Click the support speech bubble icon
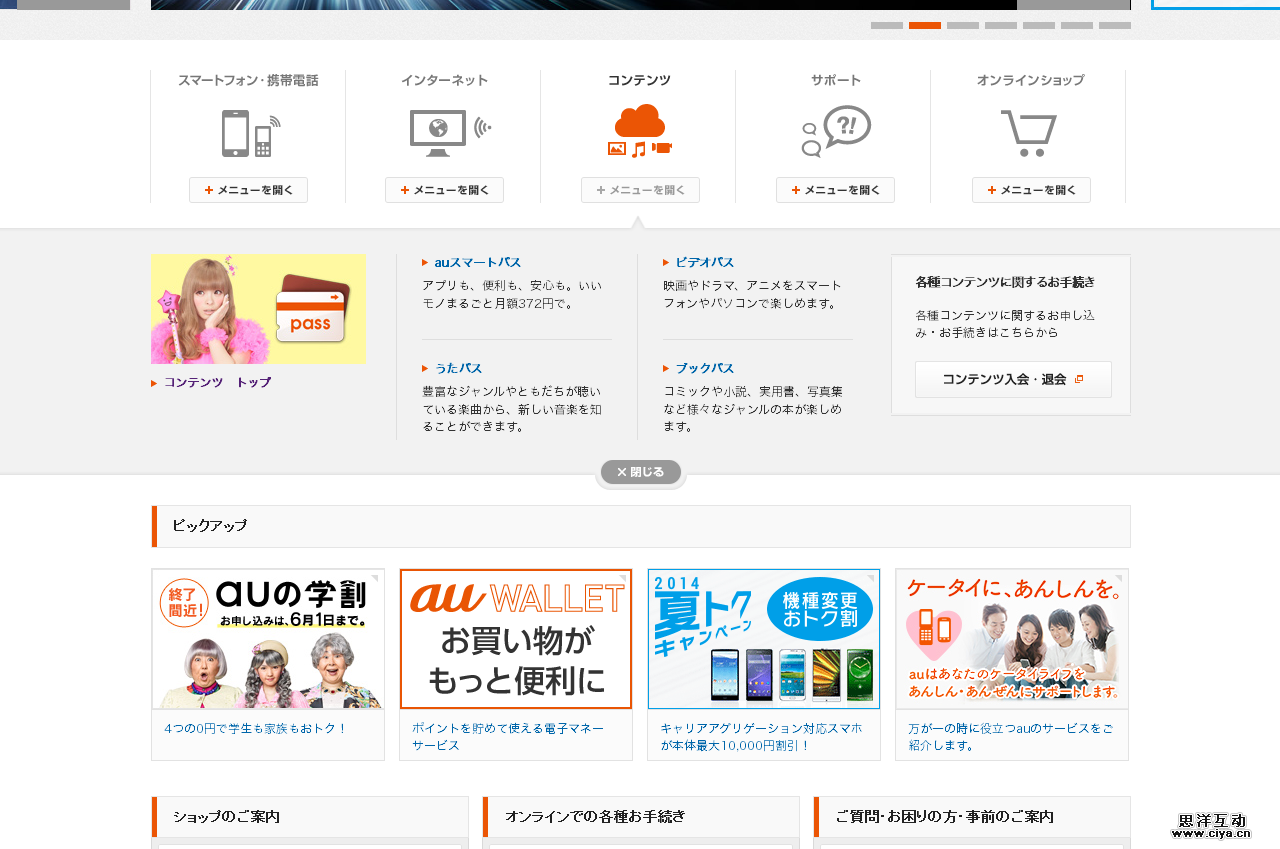The height and width of the screenshot is (849, 1280). [x=836, y=131]
